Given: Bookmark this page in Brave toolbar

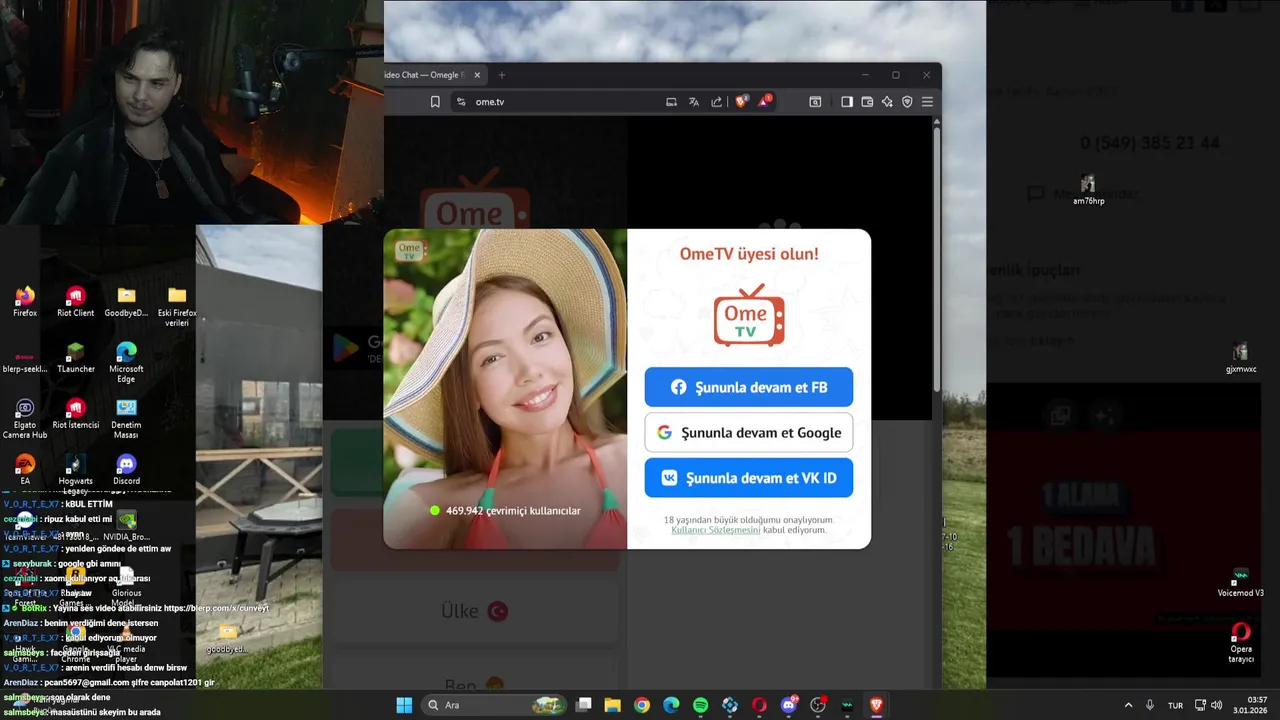Looking at the screenshot, I should 435,102.
